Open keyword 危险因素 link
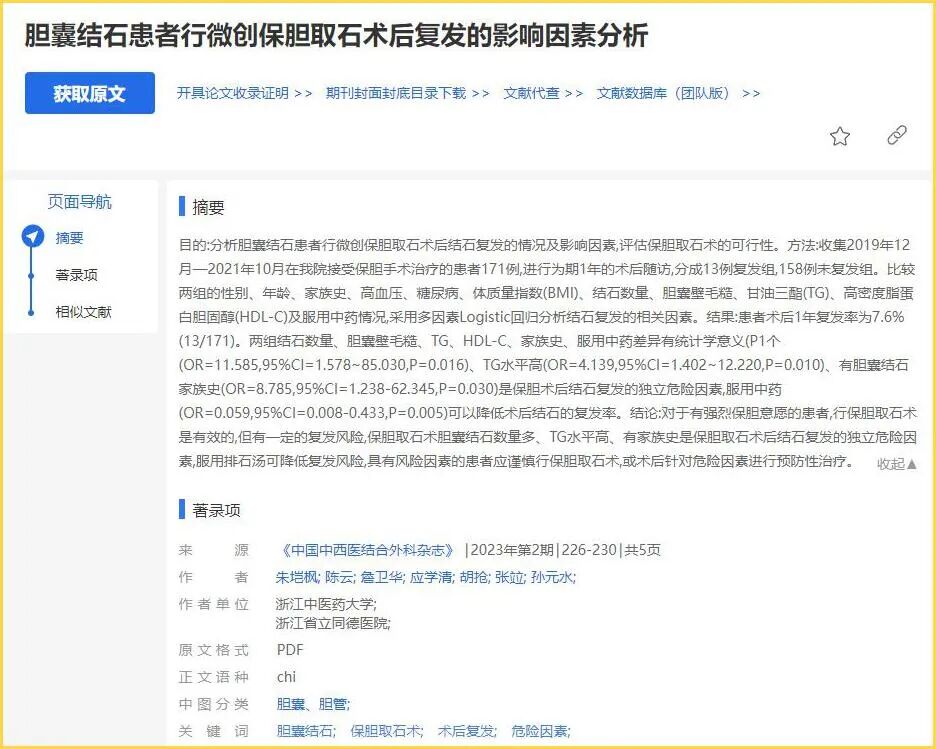The height and width of the screenshot is (749, 936). point(540,731)
